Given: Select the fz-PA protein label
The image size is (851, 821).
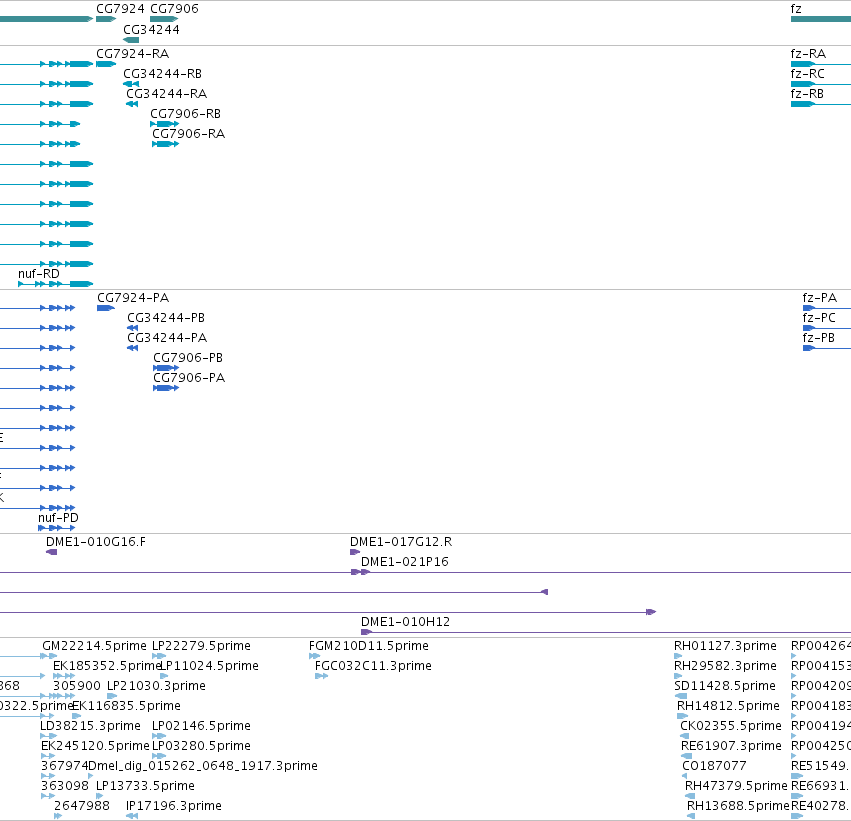Looking at the screenshot, I should click(x=820, y=298).
